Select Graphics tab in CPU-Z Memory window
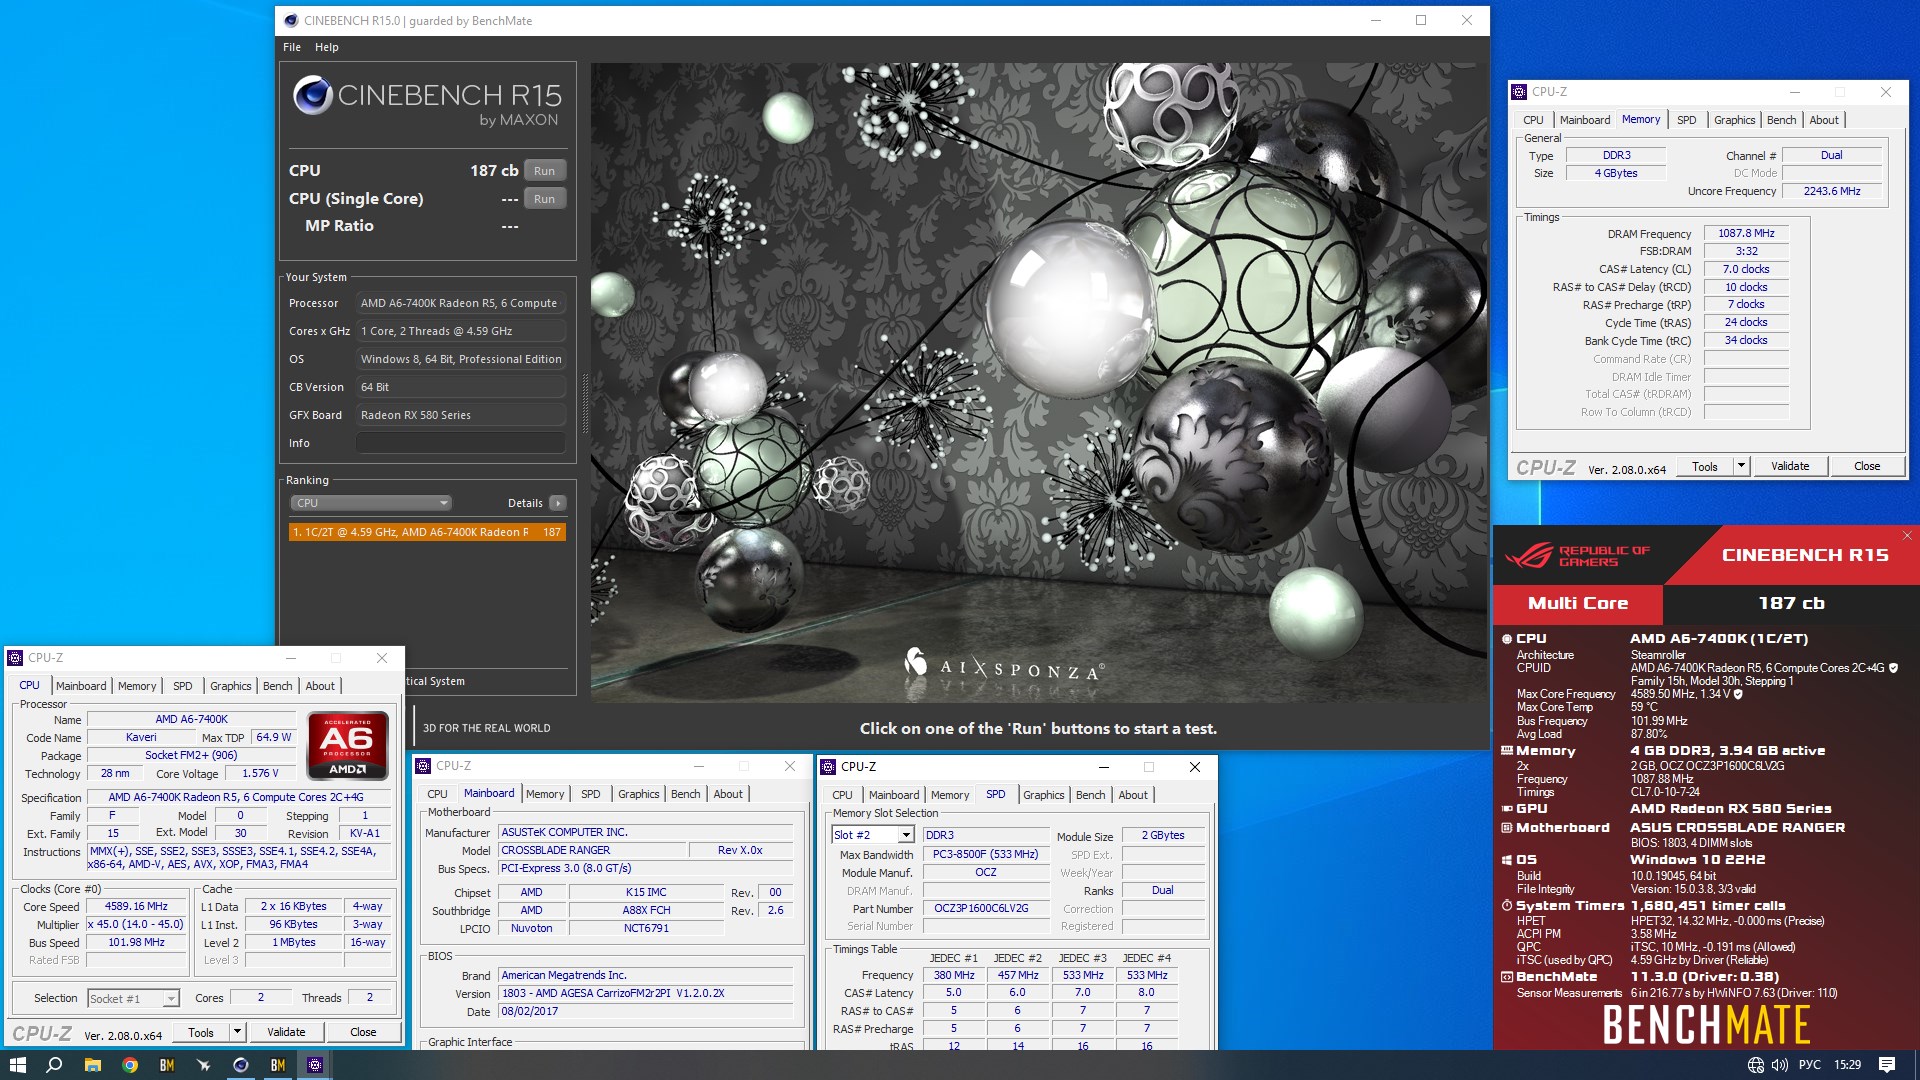This screenshot has width=1920, height=1080. 1734,120
